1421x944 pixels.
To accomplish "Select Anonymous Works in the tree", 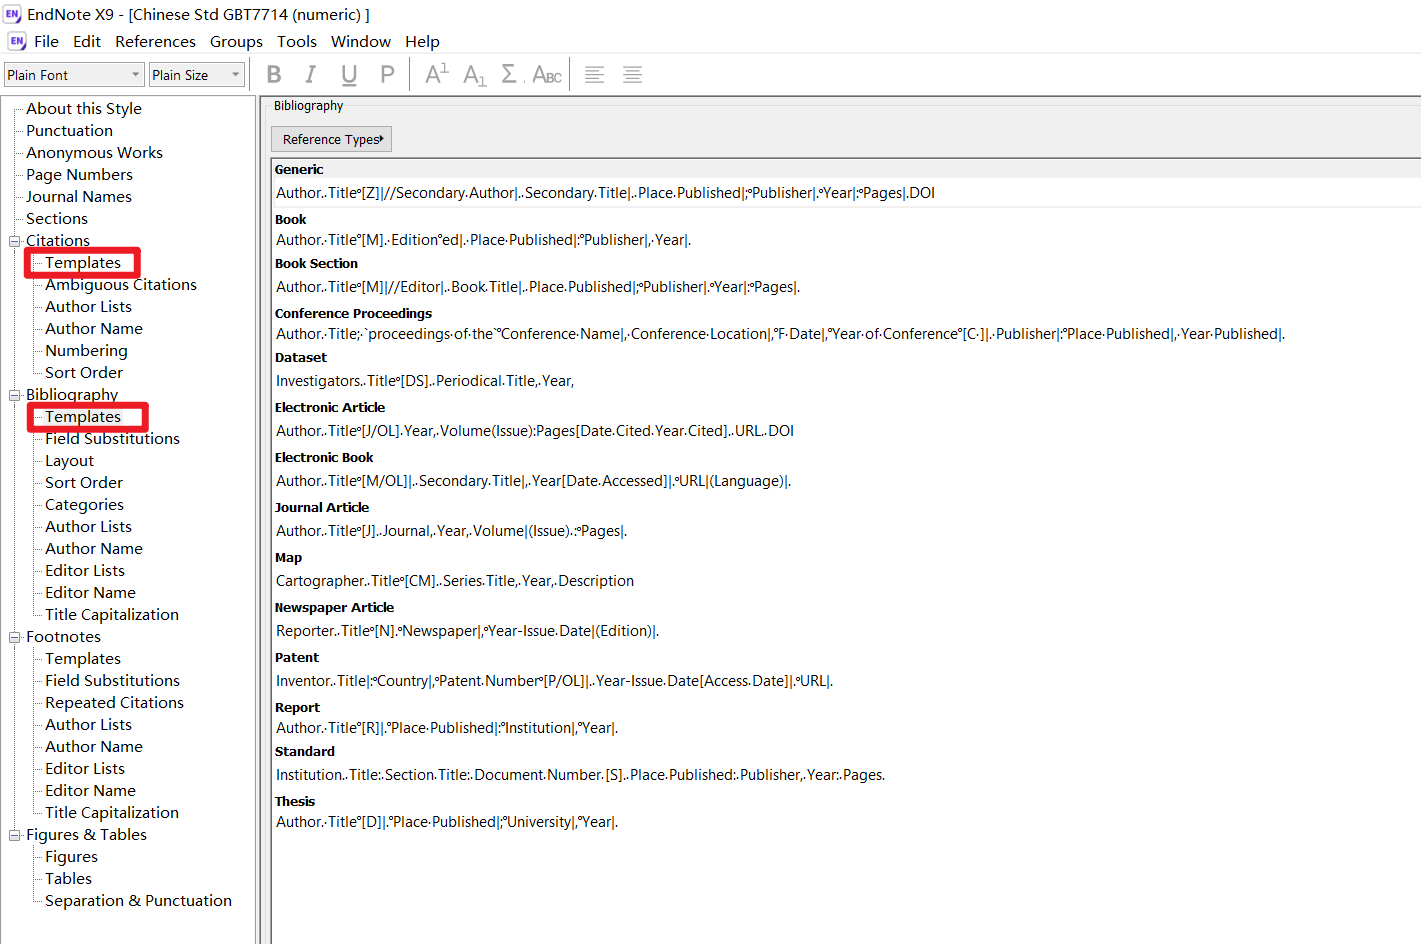I will point(94,152).
